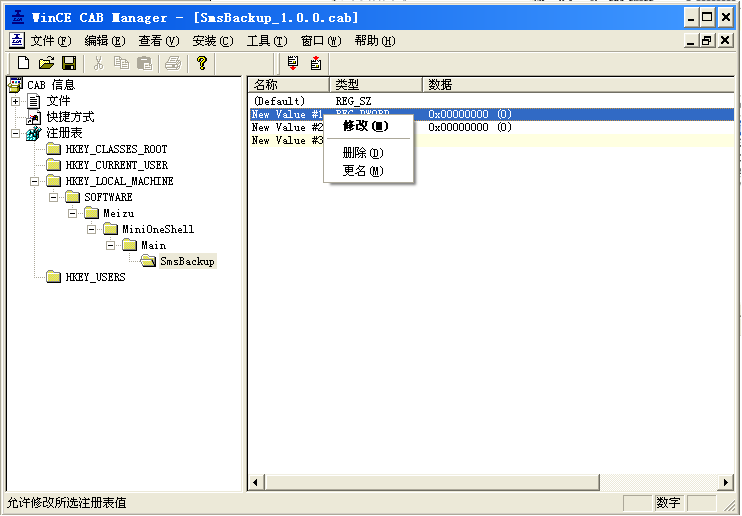Select the HKEY_USERS tree item

tap(96, 277)
